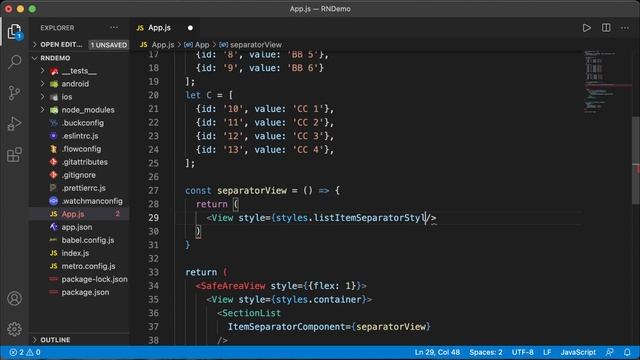The height and width of the screenshot is (360, 640).
Task: Show errors and warnings in status bar
Action: pyautogui.click(x=25, y=352)
